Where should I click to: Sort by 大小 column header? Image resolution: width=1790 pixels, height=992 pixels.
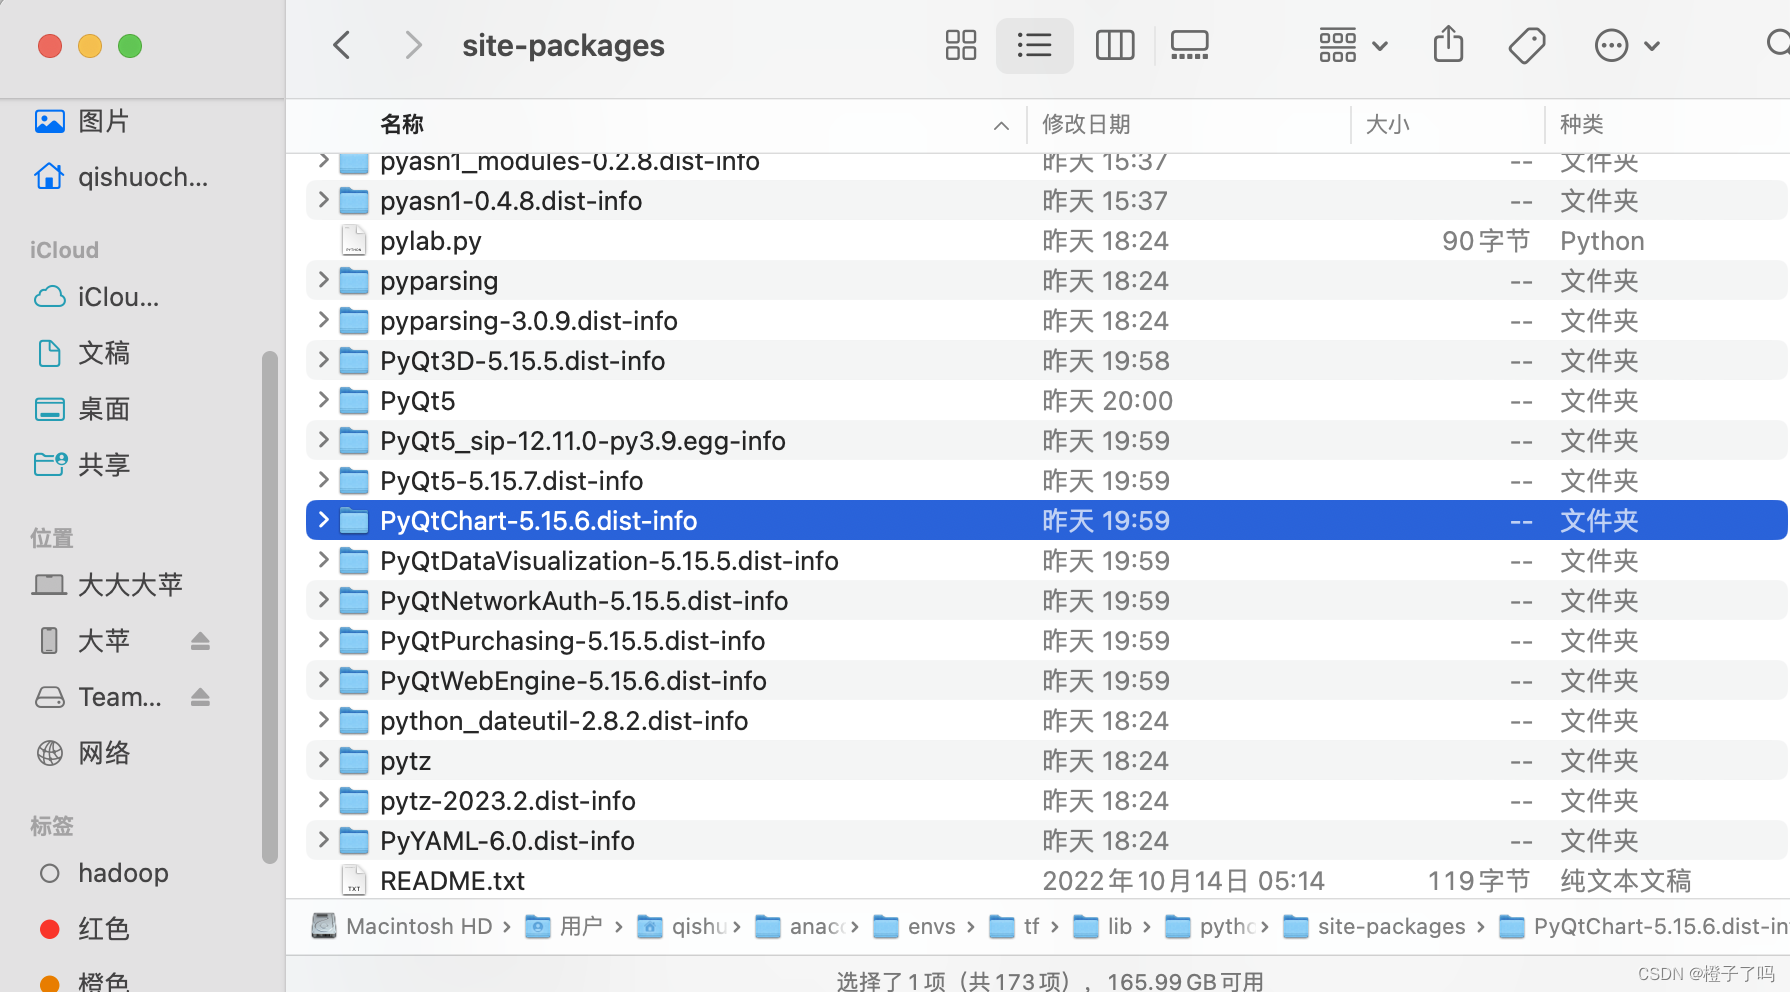point(1387,124)
